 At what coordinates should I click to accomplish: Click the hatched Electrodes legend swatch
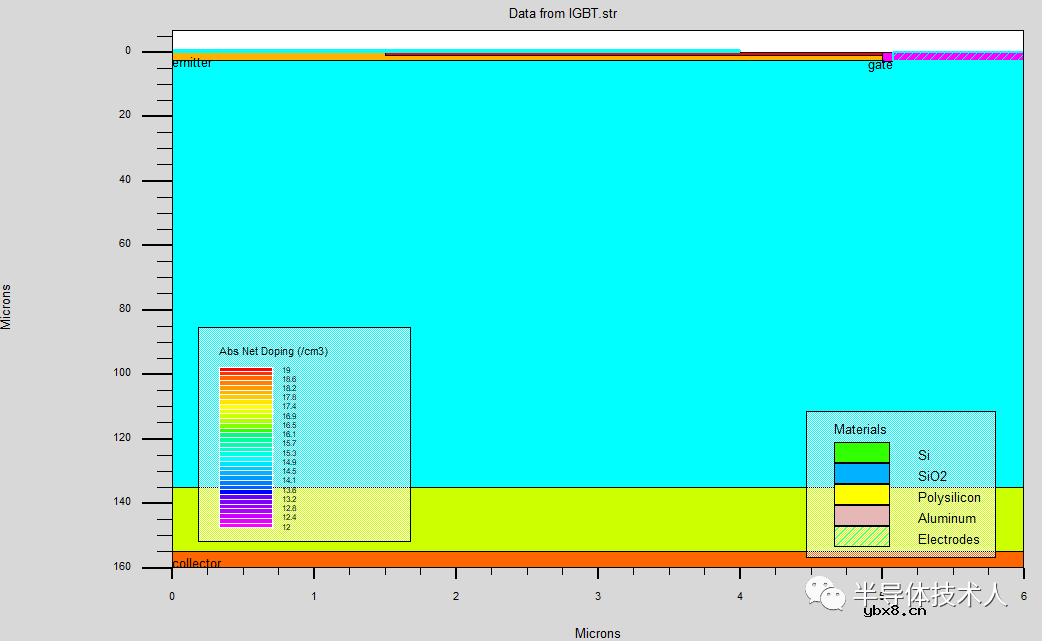point(861,537)
